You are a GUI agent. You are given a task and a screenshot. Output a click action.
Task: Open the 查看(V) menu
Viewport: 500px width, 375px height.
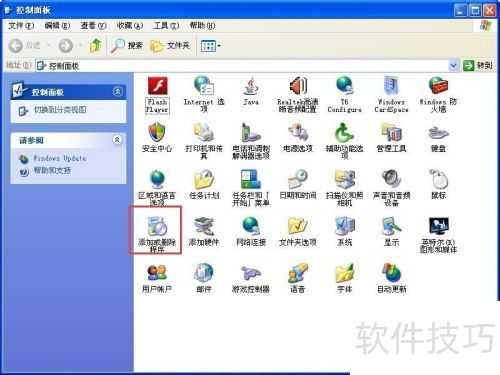pos(93,25)
